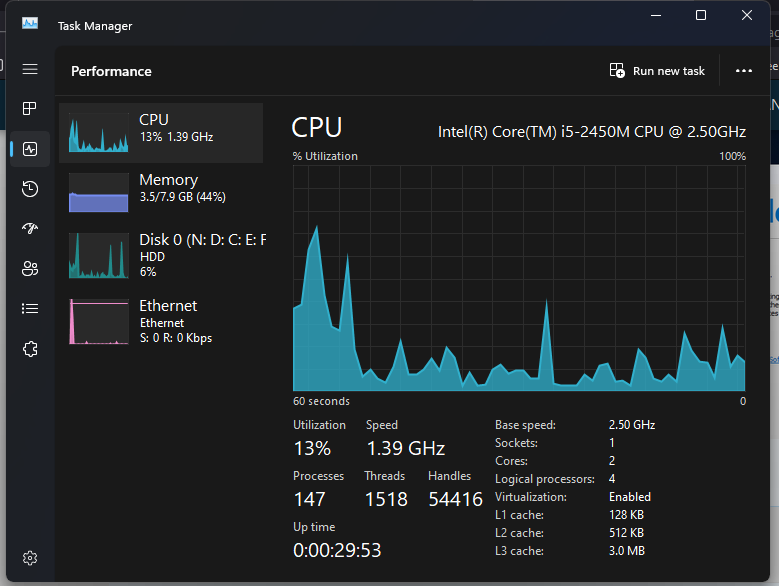Select the Memory performance entry

(x=161, y=193)
